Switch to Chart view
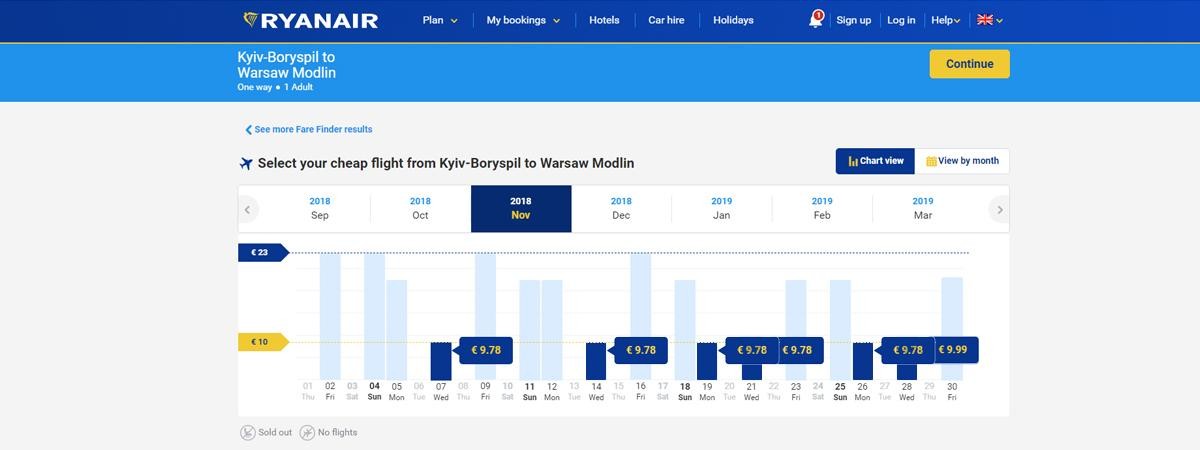Viewport: 1200px width, 450px height. click(875, 161)
